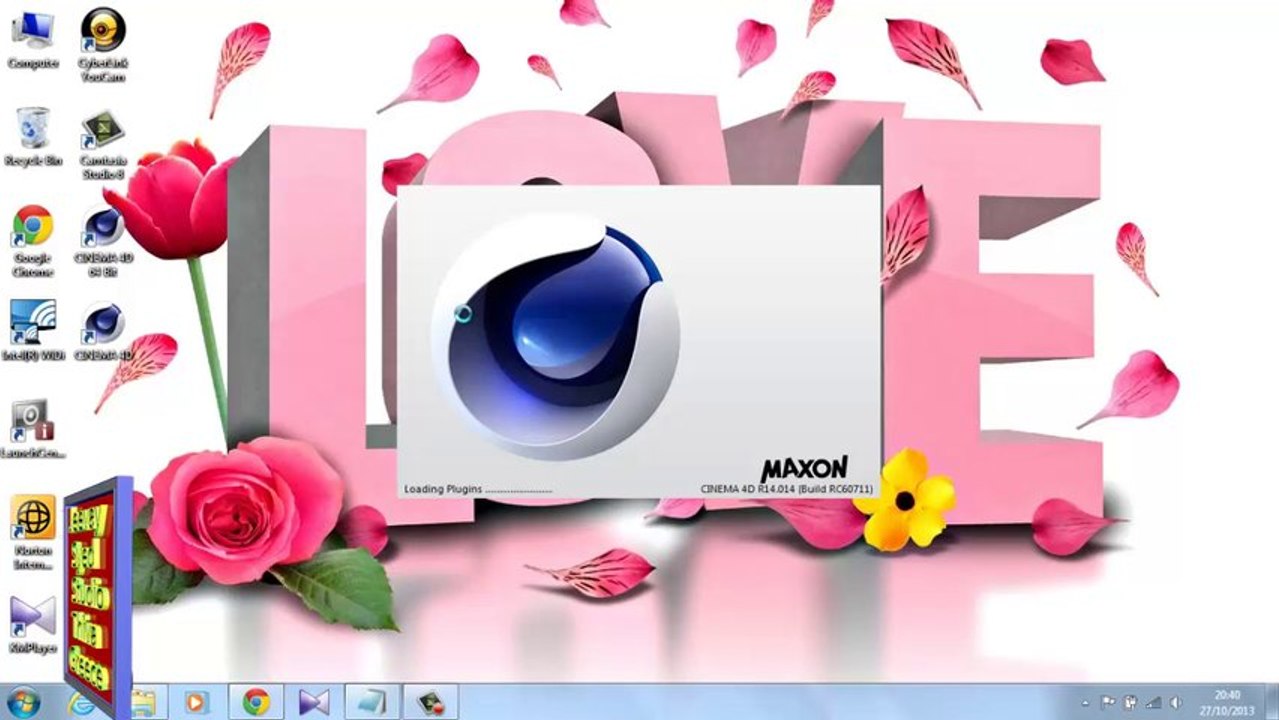
Task: Launch Camtasia Studio 8 shortcut
Action: tap(103, 143)
